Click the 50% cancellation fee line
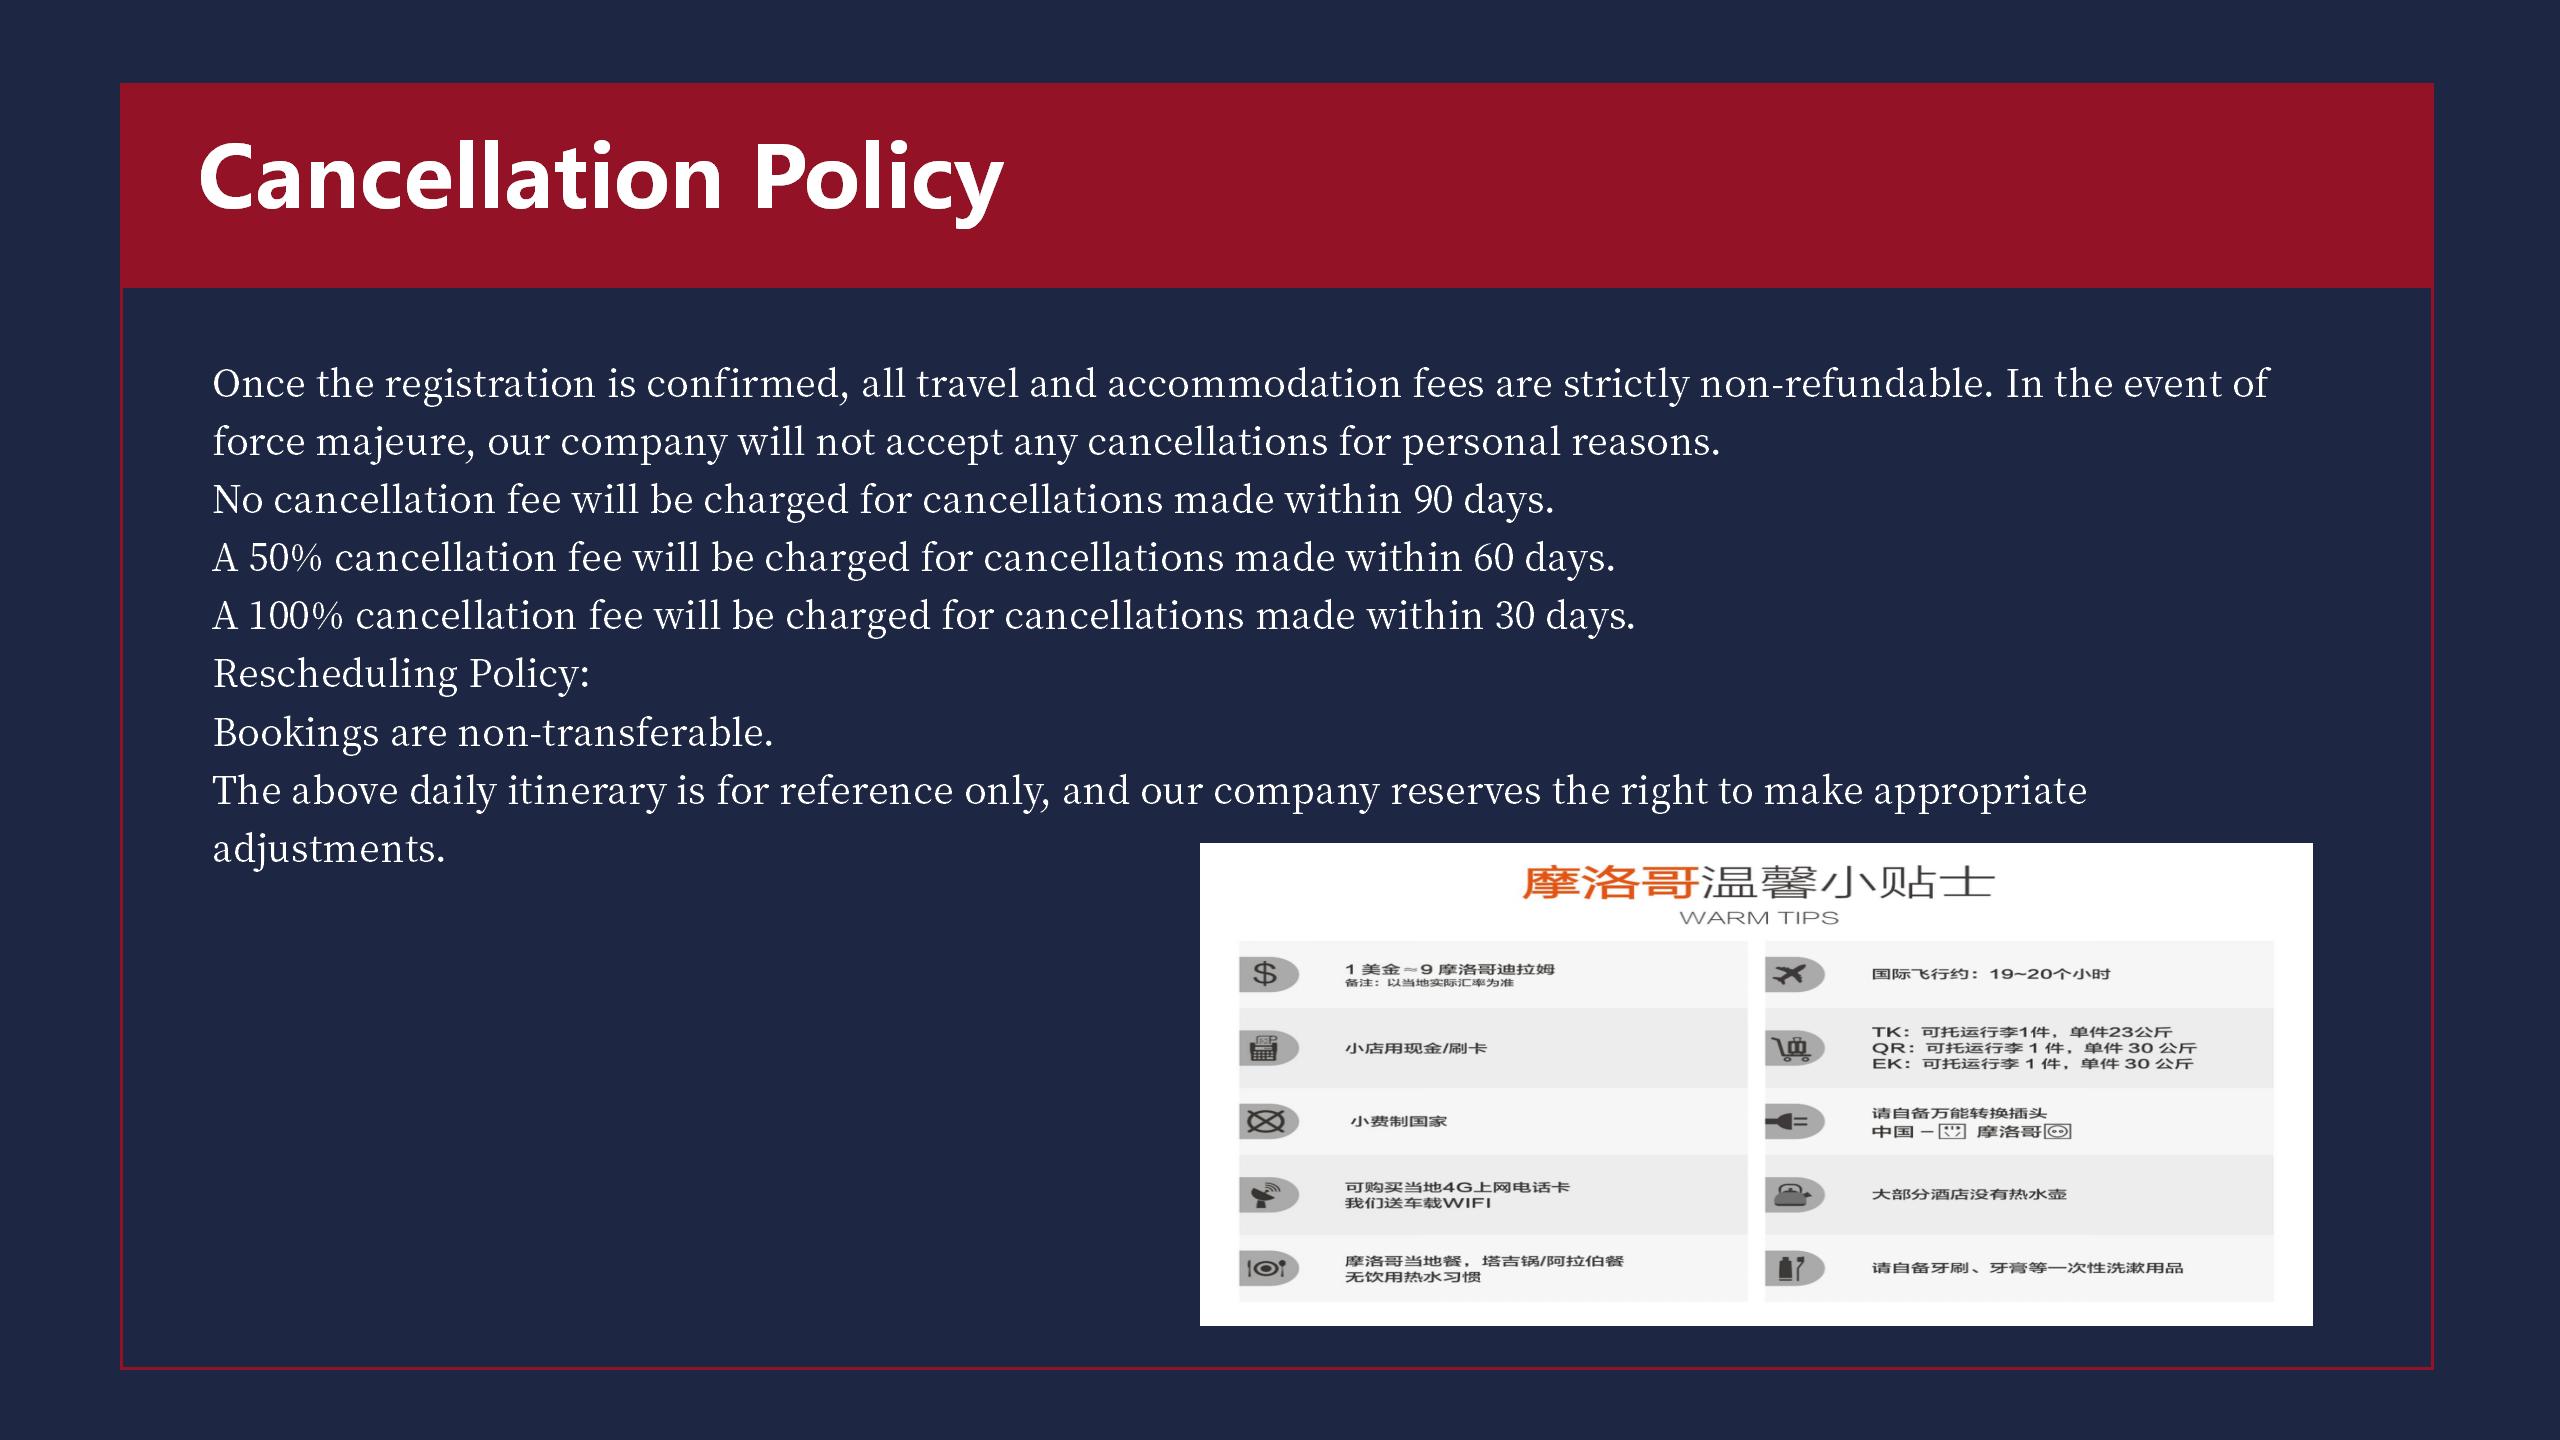Image resolution: width=2560 pixels, height=1440 pixels. (913, 558)
